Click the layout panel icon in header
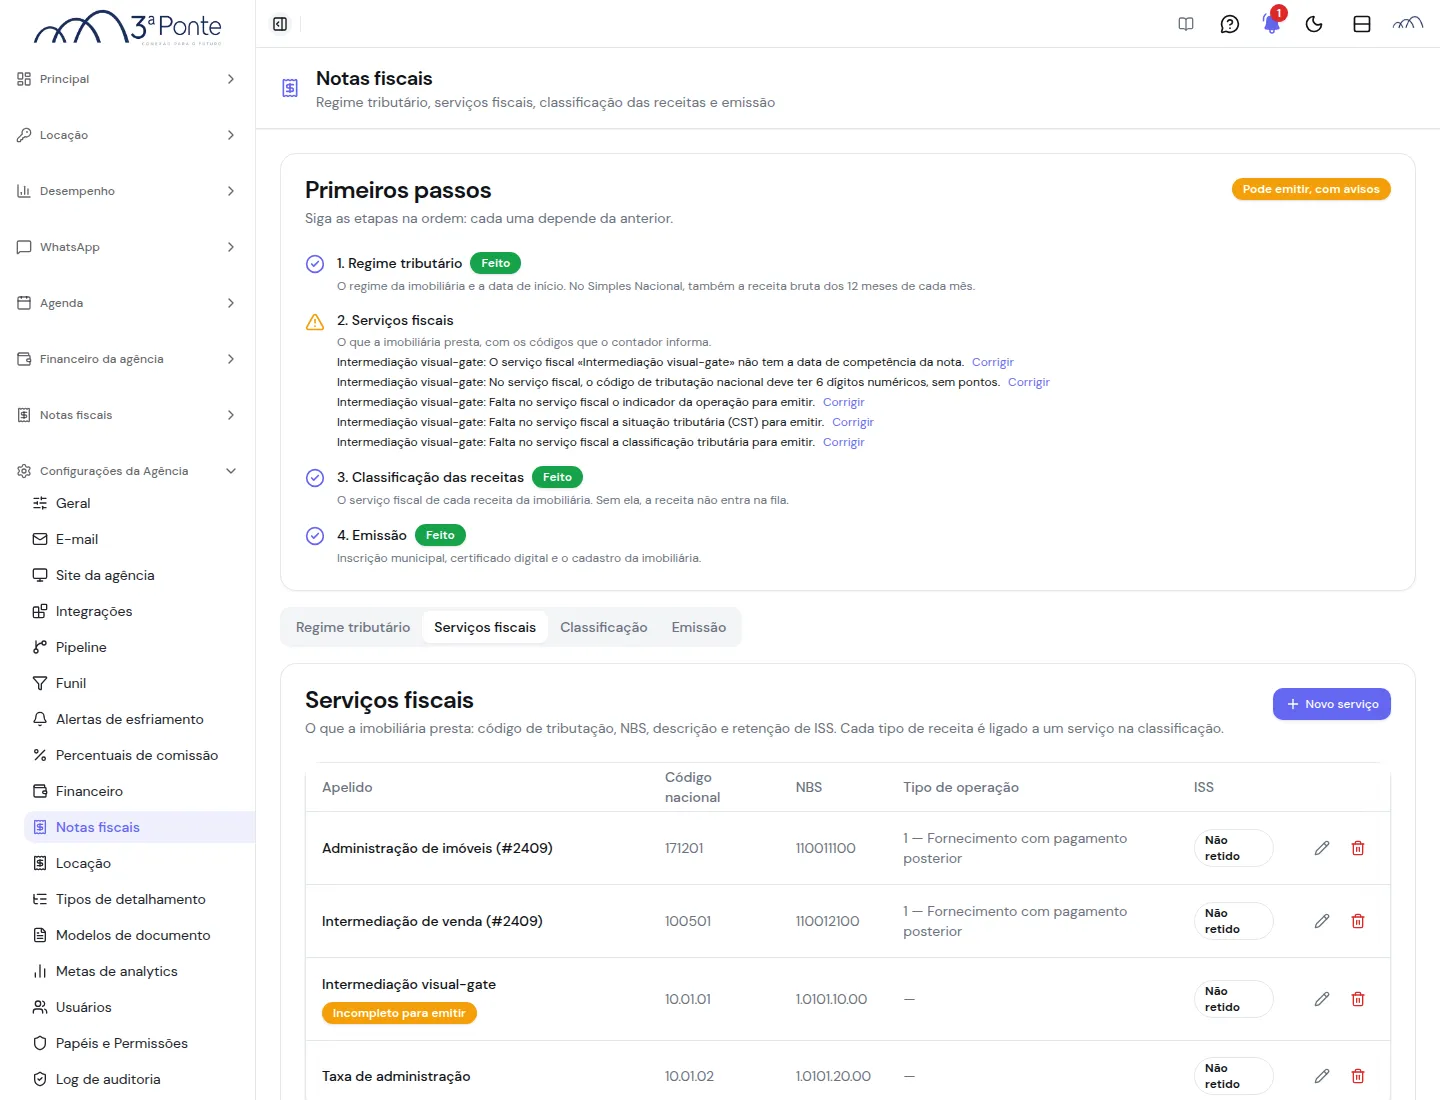Viewport: 1440px width, 1100px height. point(1362,24)
